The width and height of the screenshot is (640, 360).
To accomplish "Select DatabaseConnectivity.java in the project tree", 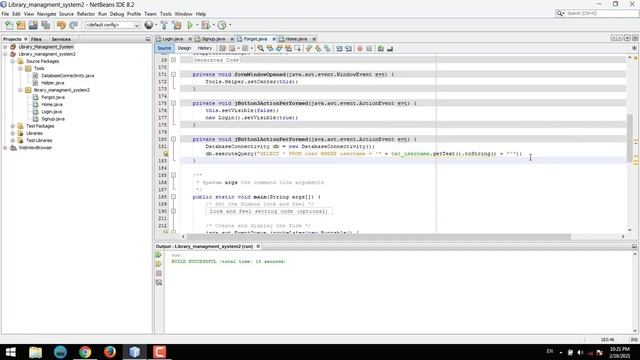I will 68,76.
